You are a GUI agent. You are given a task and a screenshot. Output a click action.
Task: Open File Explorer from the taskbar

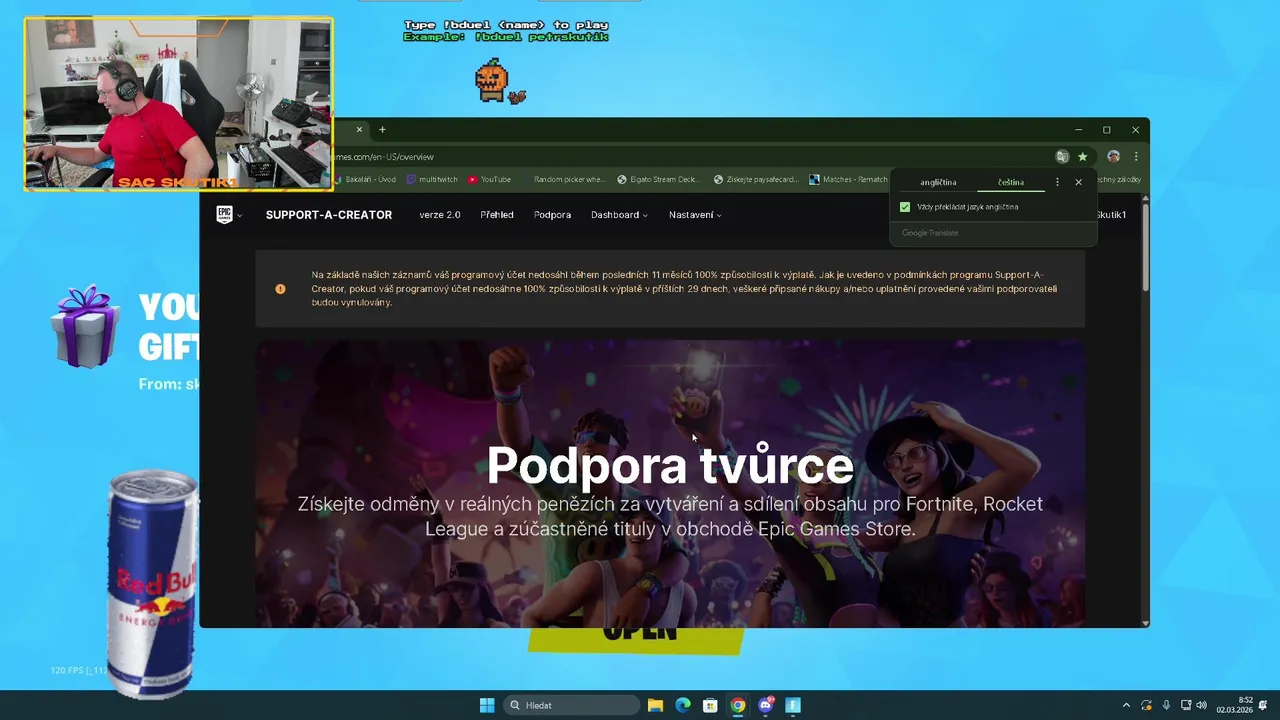(655, 705)
